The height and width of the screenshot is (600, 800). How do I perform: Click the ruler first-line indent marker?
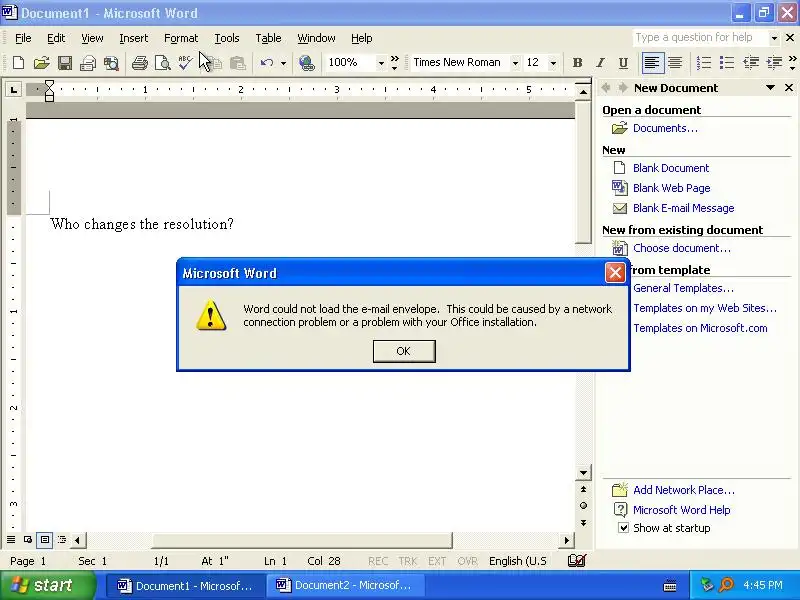49,85
